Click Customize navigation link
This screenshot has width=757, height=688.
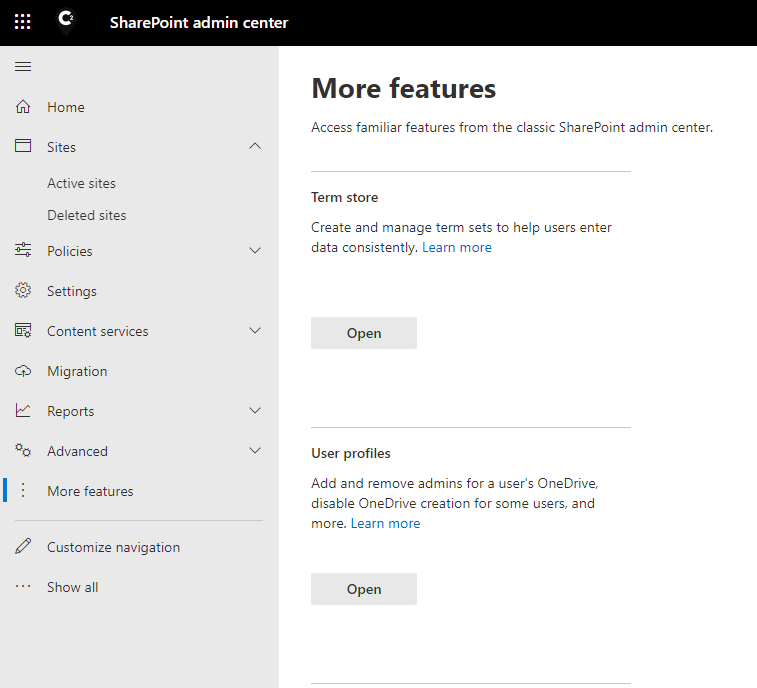(113, 547)
